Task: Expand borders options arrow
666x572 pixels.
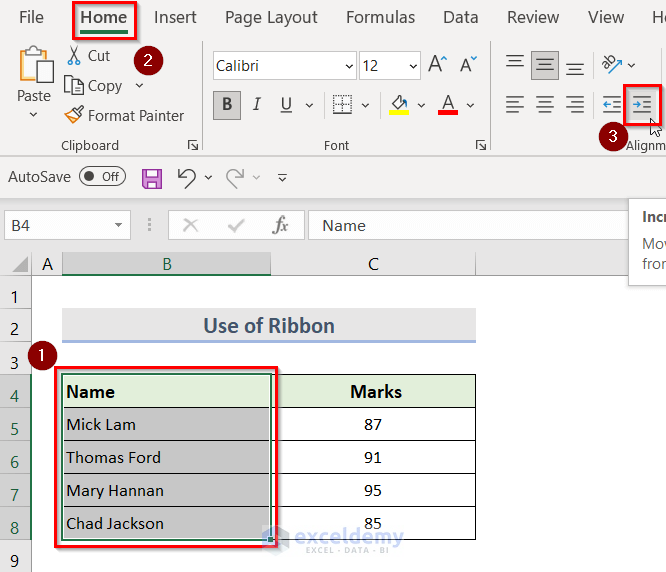Action: coord(365,105)
